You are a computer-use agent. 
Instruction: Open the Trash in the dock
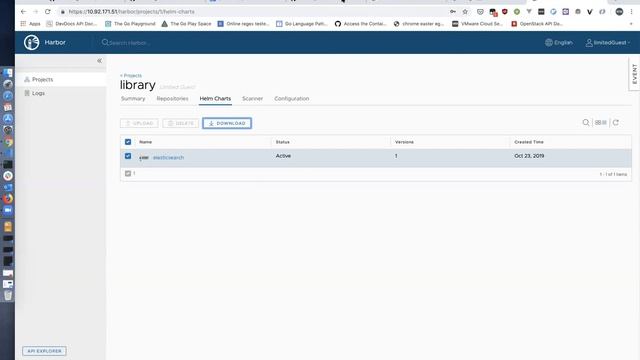[8, 295]
